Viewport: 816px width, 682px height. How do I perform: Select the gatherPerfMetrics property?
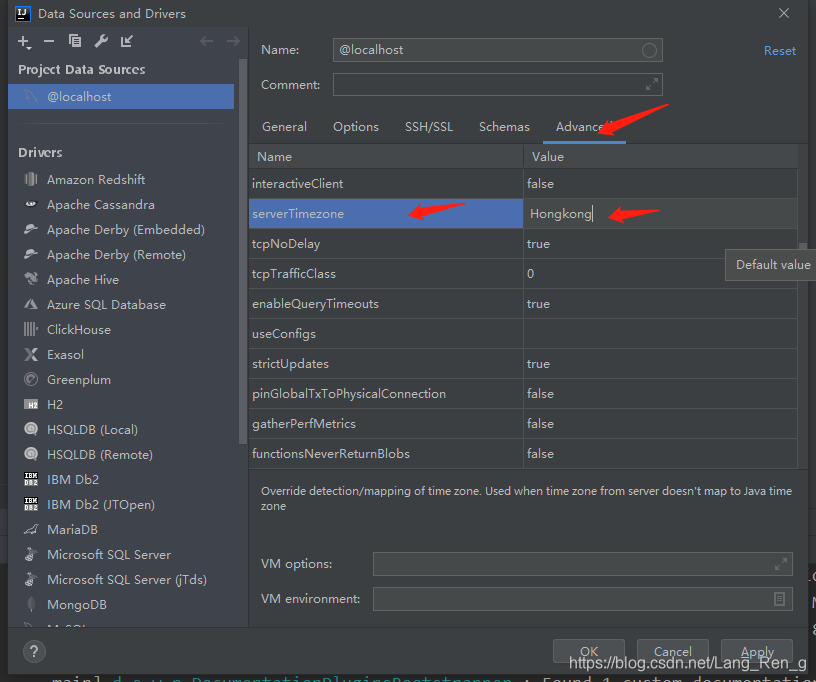[x=386, y=423]
